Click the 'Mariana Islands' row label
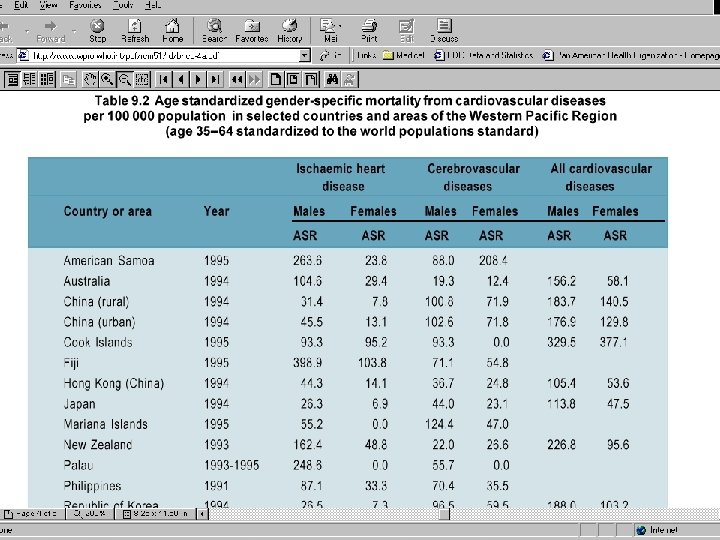720x540 pixels. click(106, 424)
